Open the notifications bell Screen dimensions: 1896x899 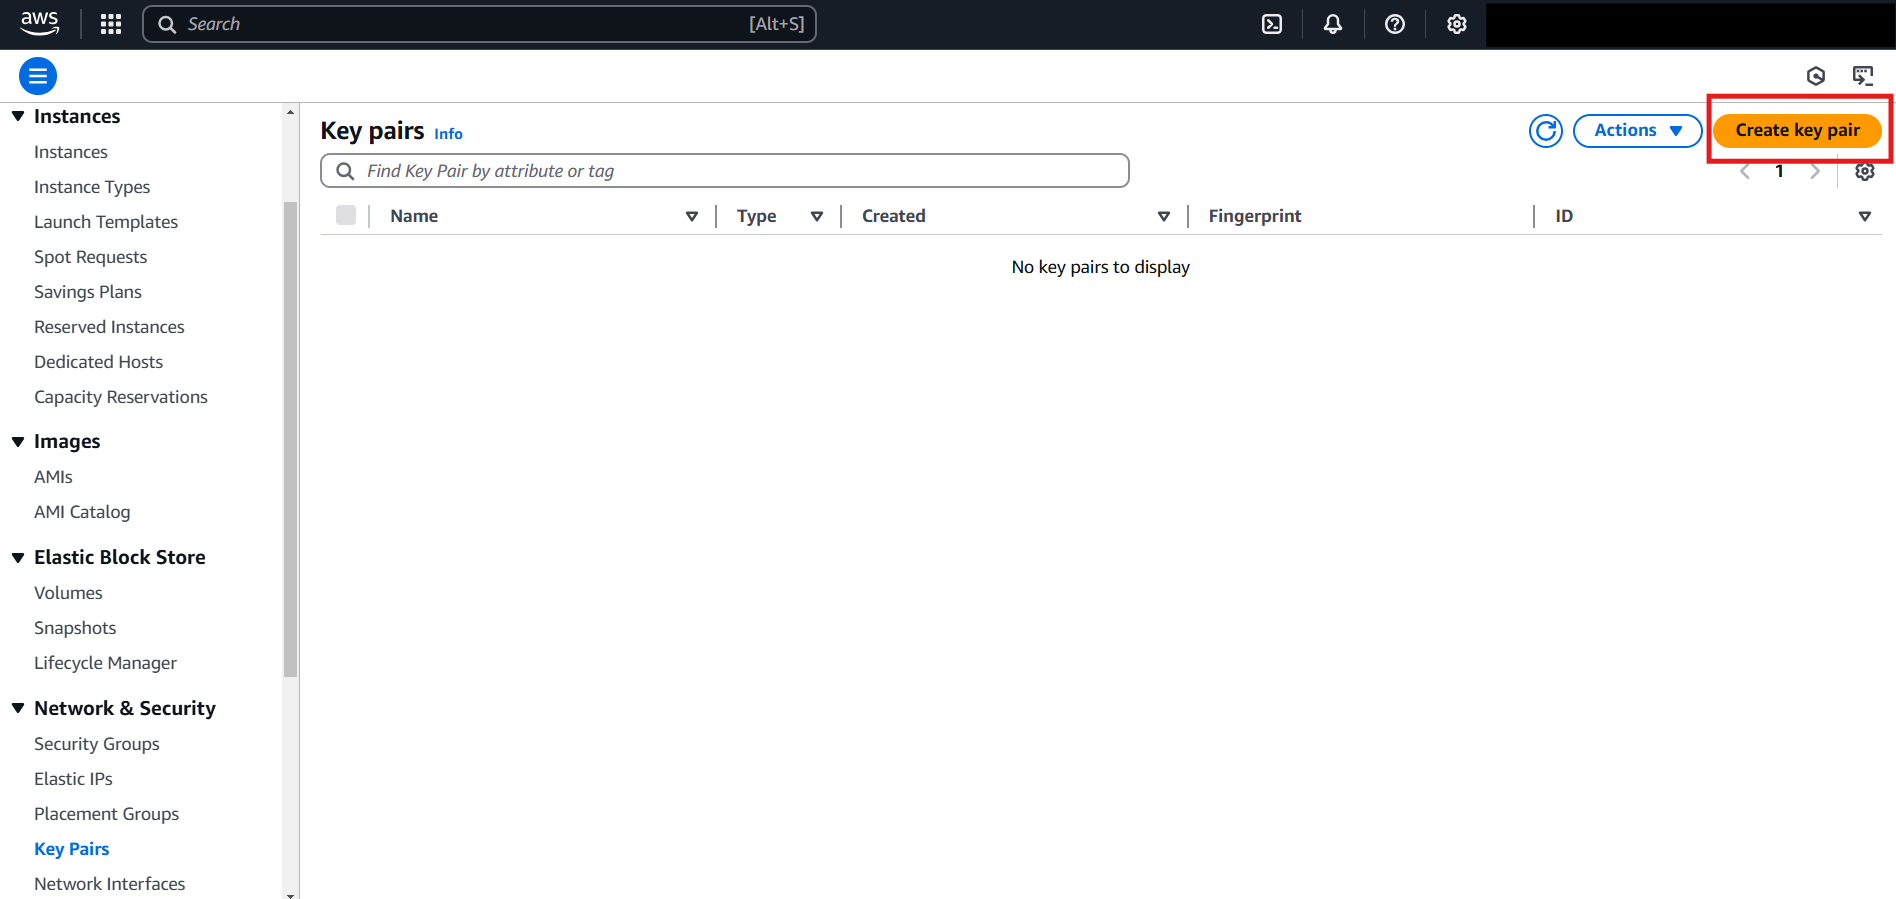point(1333,24)
